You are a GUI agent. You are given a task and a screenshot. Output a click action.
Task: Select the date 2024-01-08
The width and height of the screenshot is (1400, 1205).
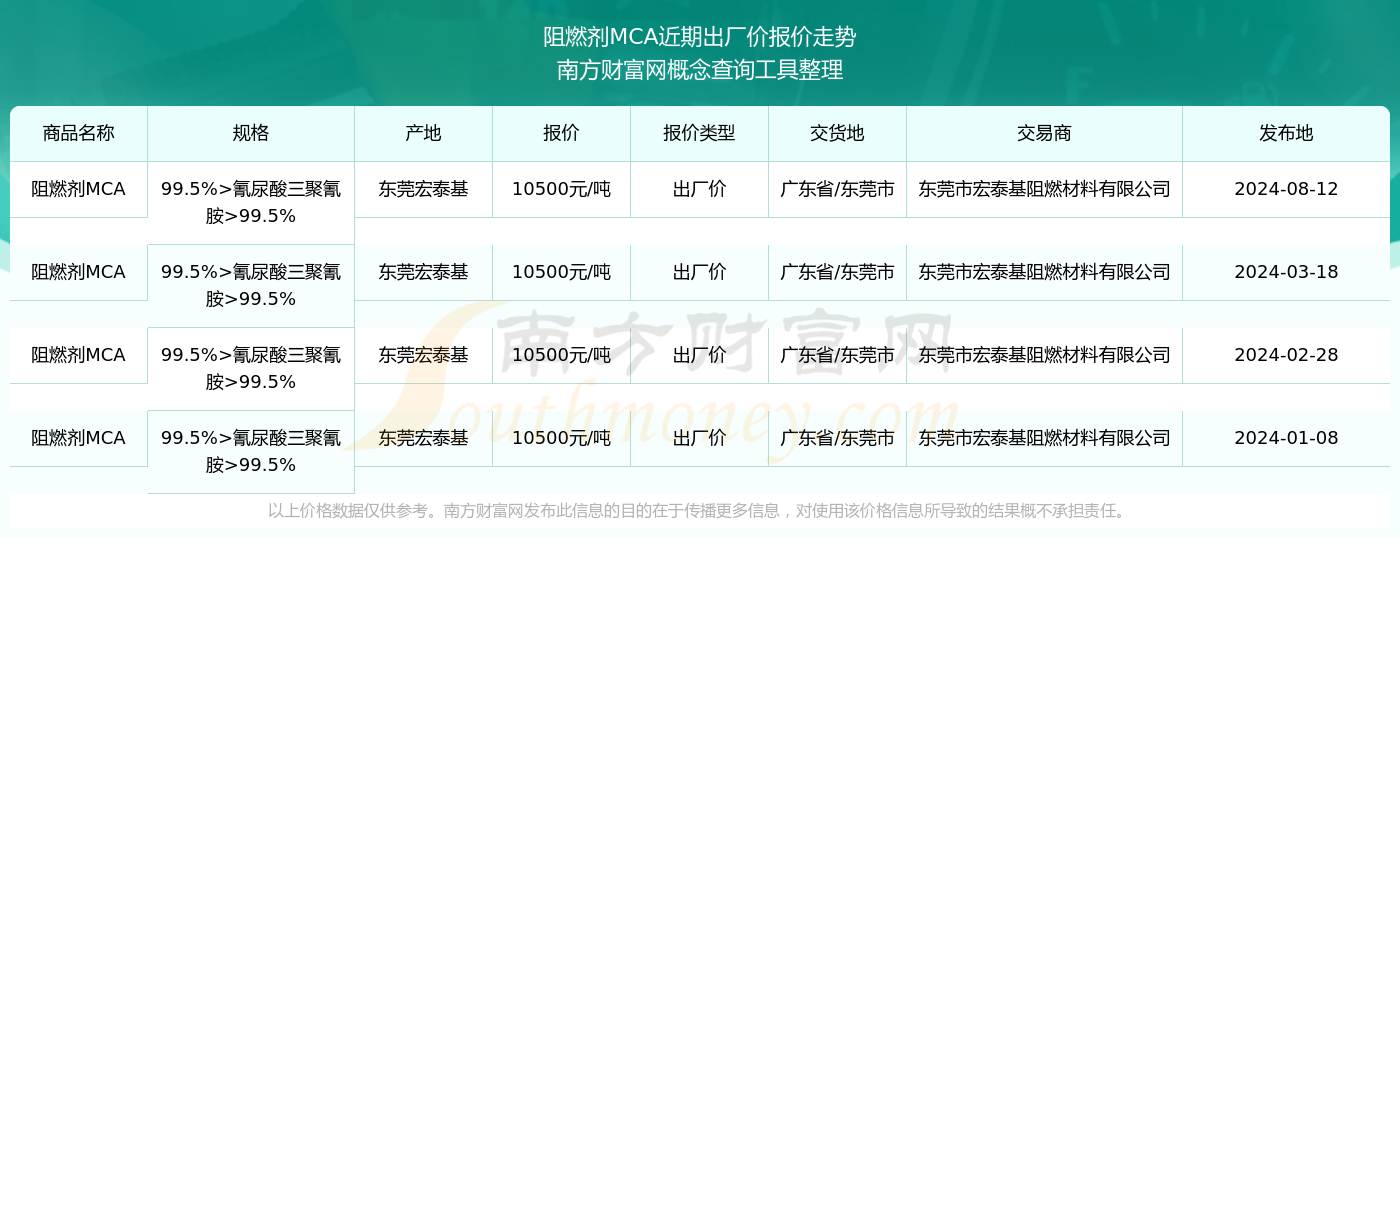tap(1286, 438)
